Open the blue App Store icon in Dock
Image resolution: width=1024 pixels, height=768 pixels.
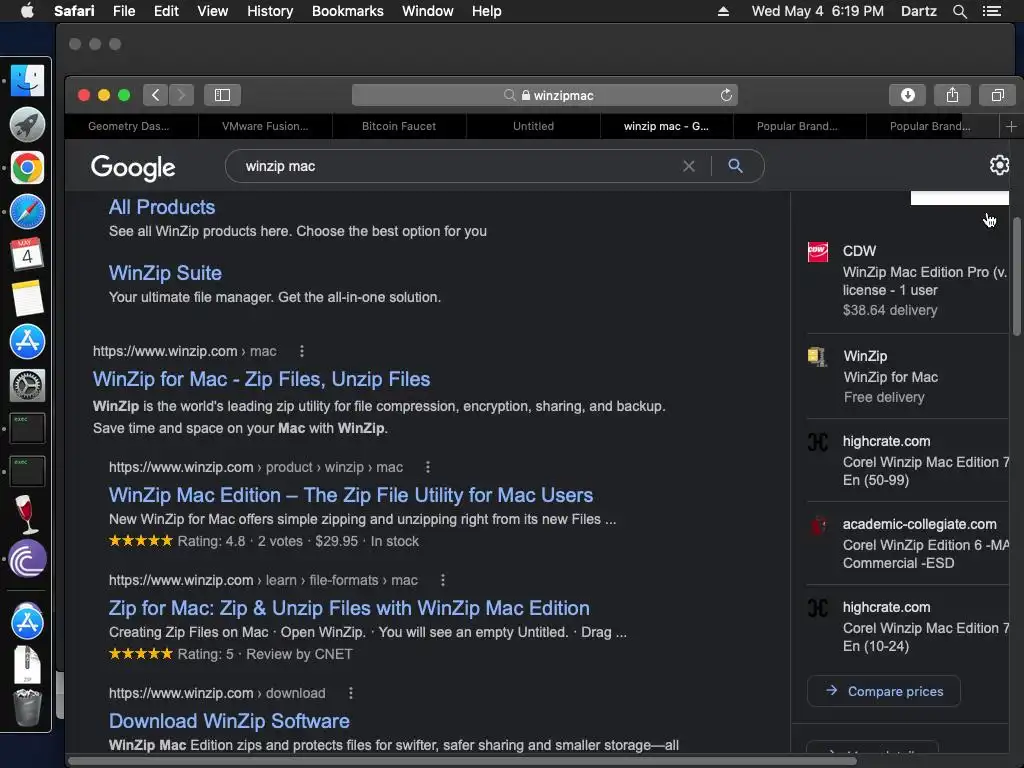(27, 342)
